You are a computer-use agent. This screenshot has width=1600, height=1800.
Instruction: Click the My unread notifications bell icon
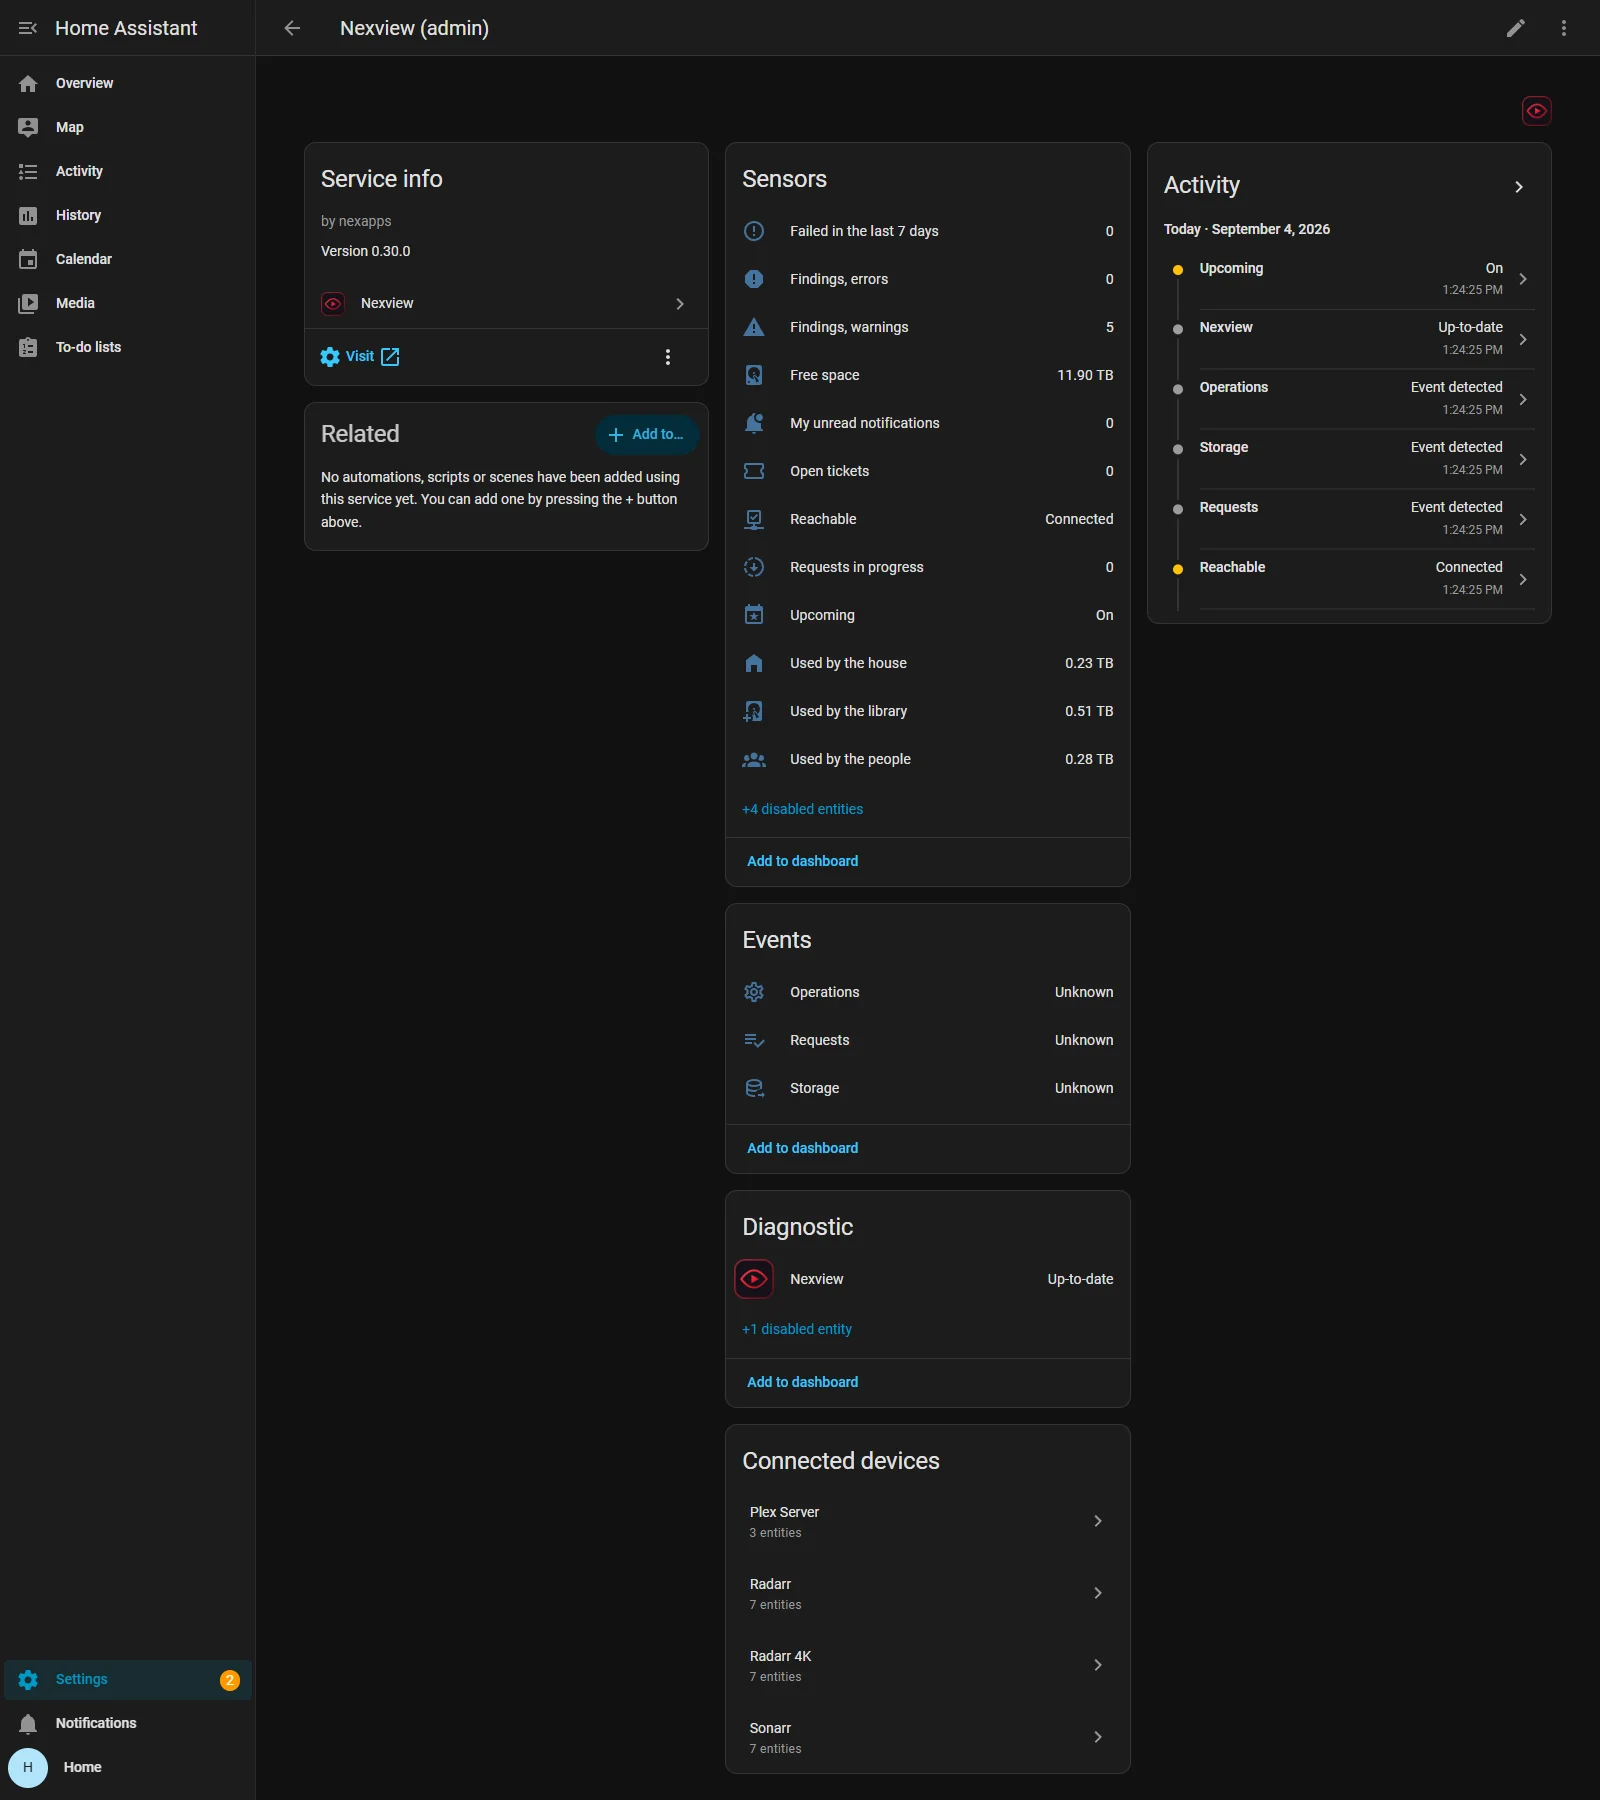click(x=754, y=423)
